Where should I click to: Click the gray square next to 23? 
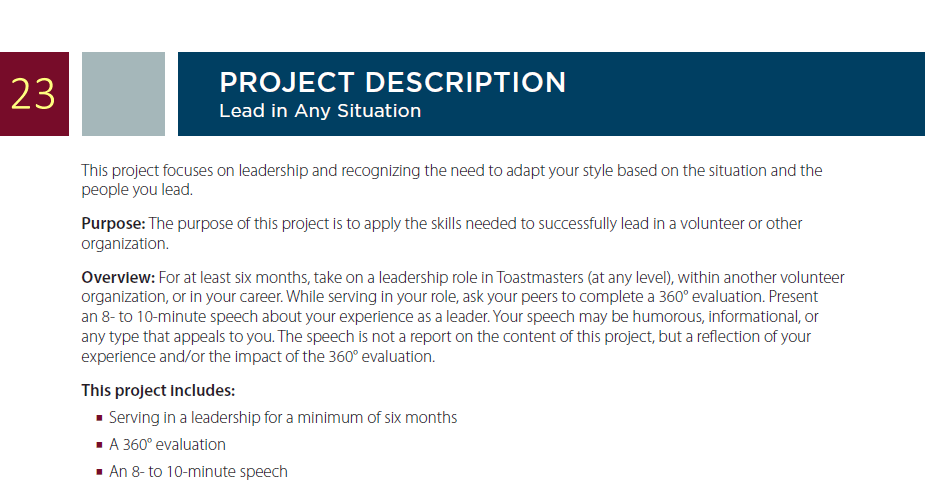pyautogui.click(x=123, y=94)
